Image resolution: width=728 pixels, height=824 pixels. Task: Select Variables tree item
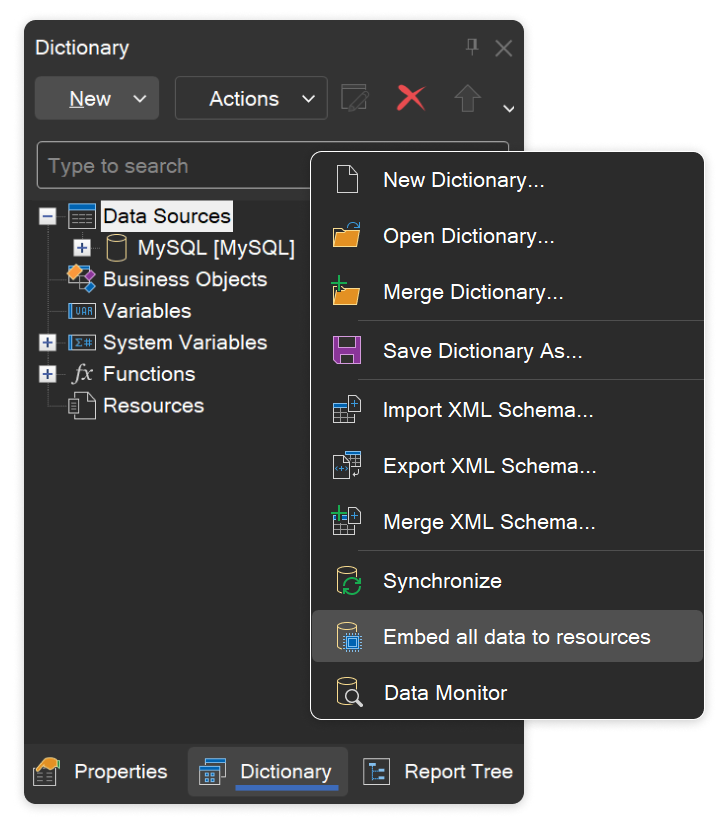point(147,311)
